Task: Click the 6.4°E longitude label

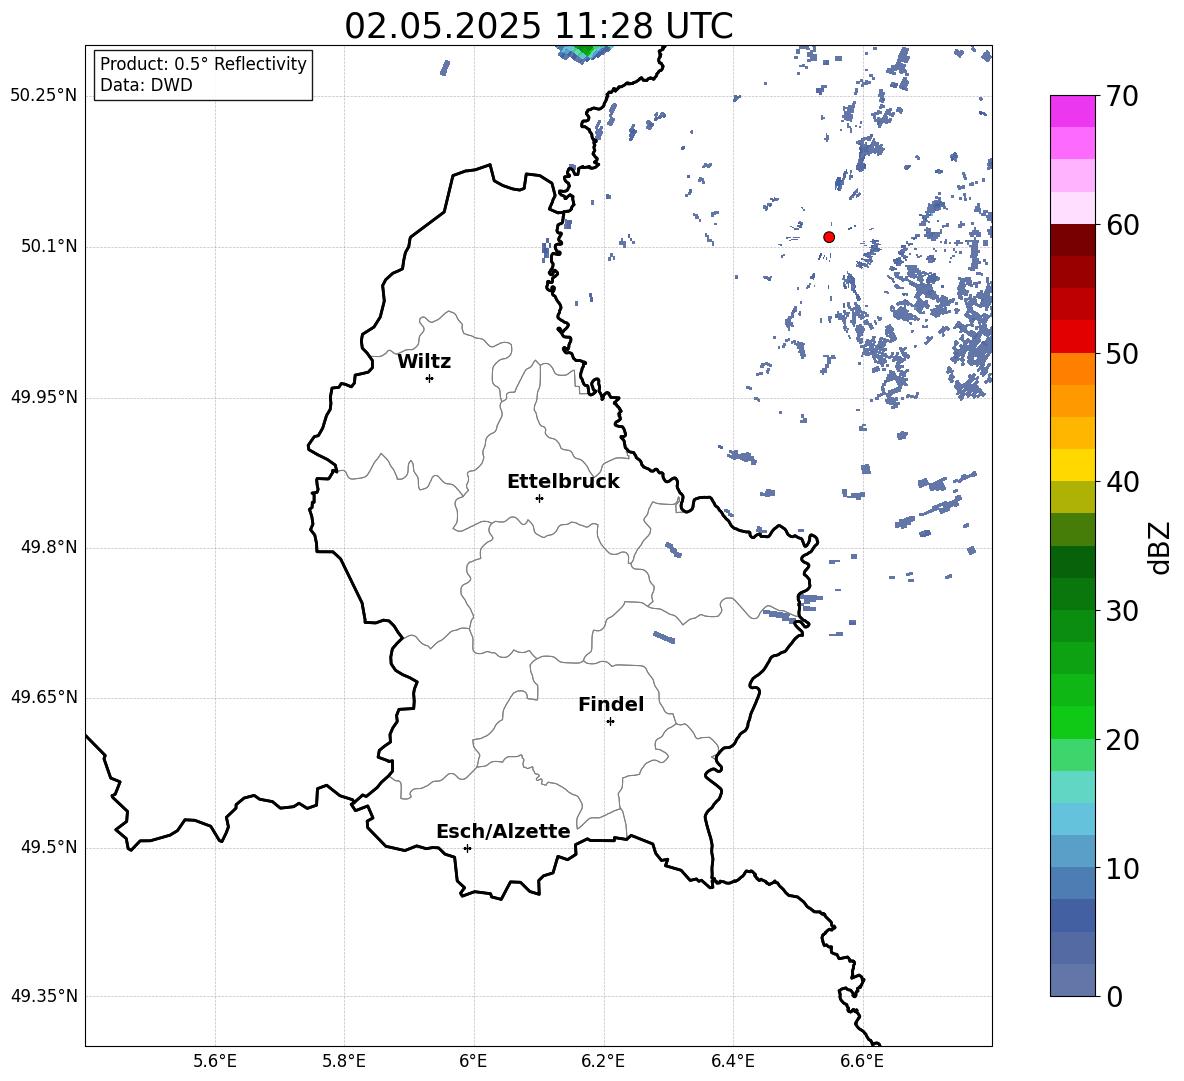Action: point(732,1061)
